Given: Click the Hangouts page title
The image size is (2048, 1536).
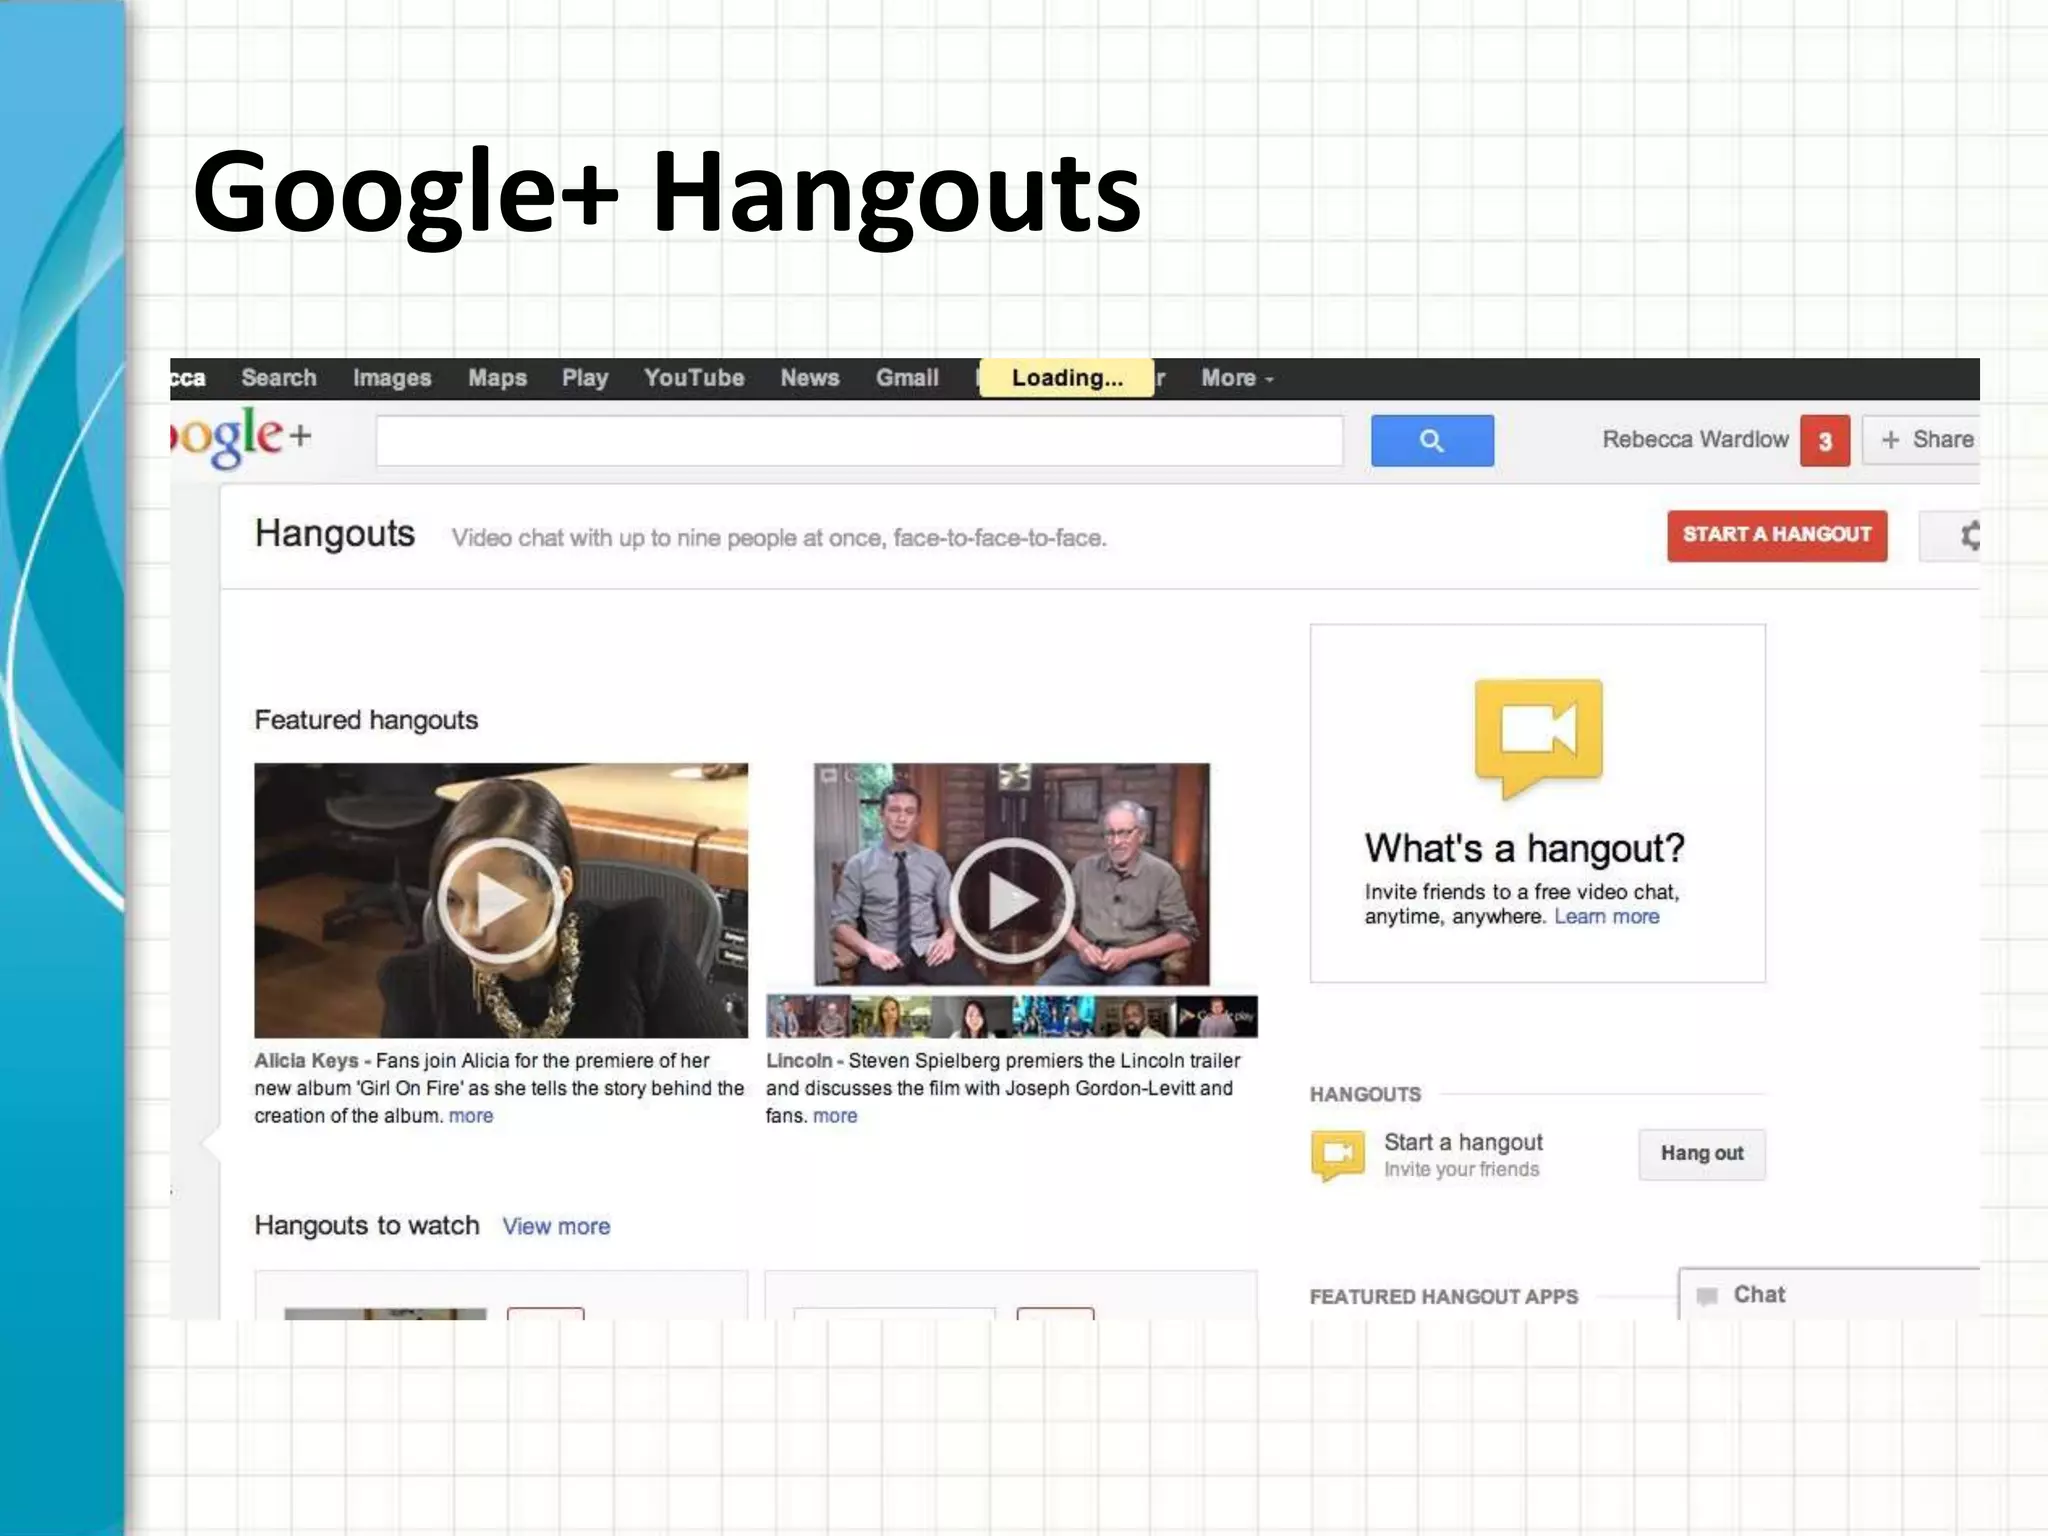Looking at the screenshot, I should click(334, 534).
